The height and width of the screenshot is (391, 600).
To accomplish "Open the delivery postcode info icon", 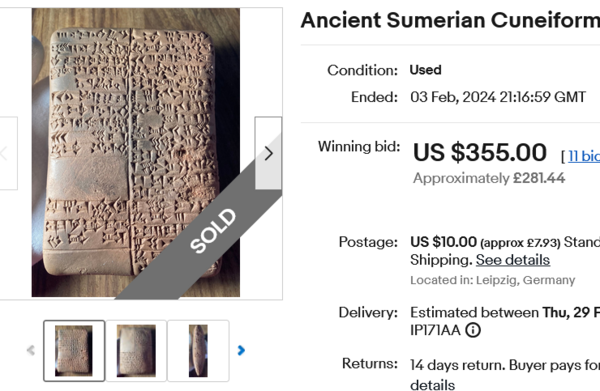I will point(473,330).
